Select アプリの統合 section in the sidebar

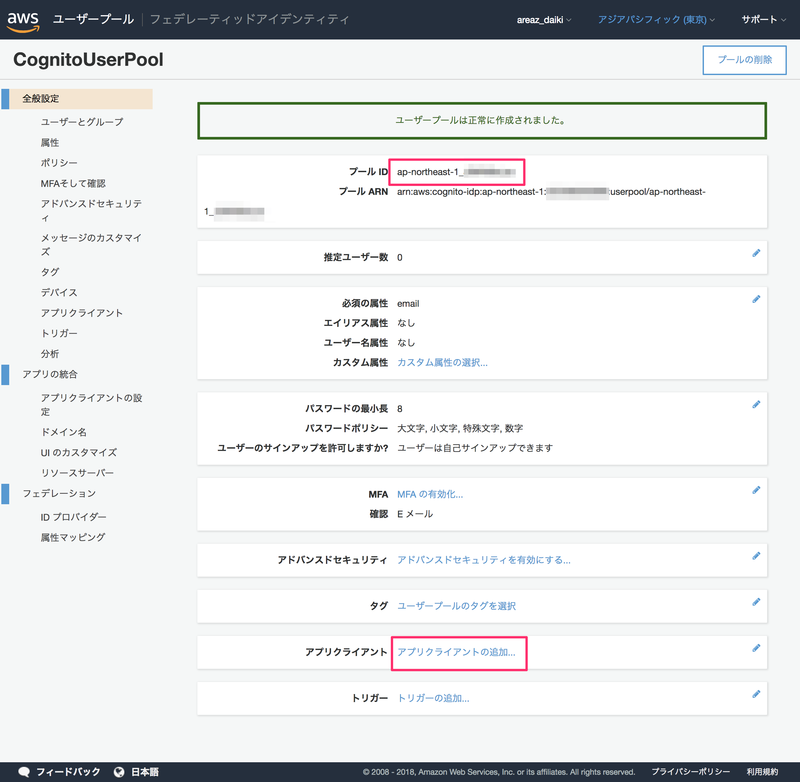click(x=50, y=374)
